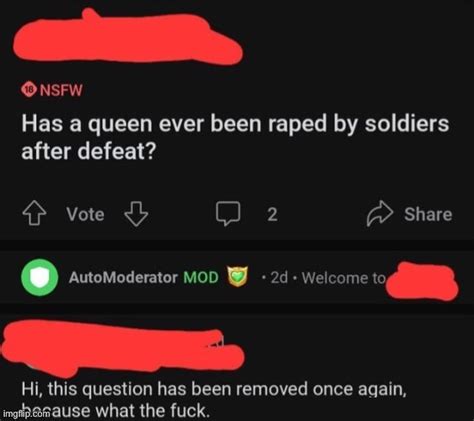Open the post title about a queen

pos(235,137)
